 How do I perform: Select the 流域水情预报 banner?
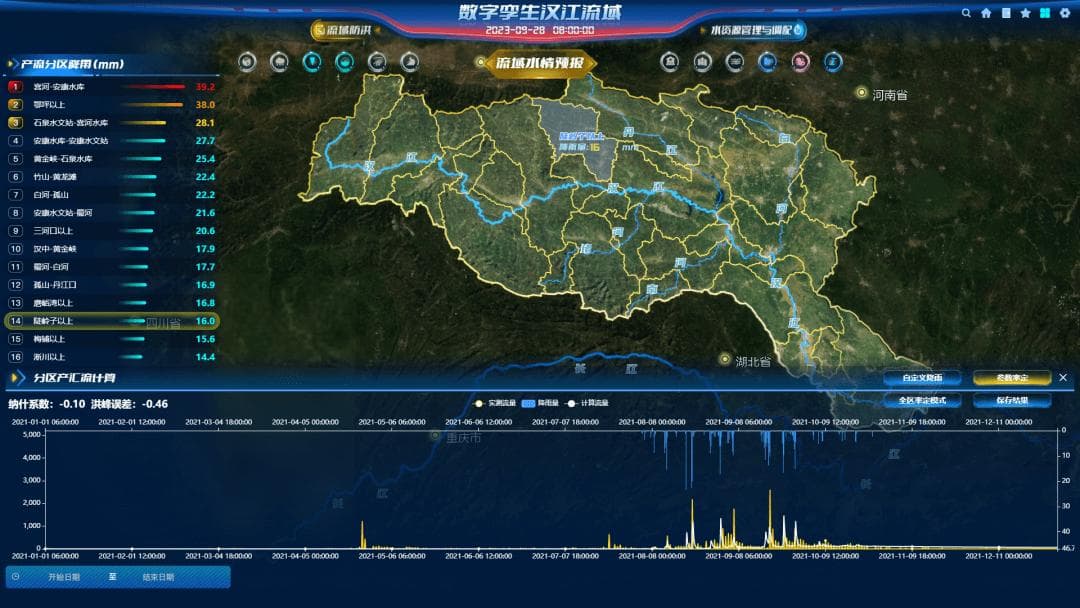pos(539,63)
